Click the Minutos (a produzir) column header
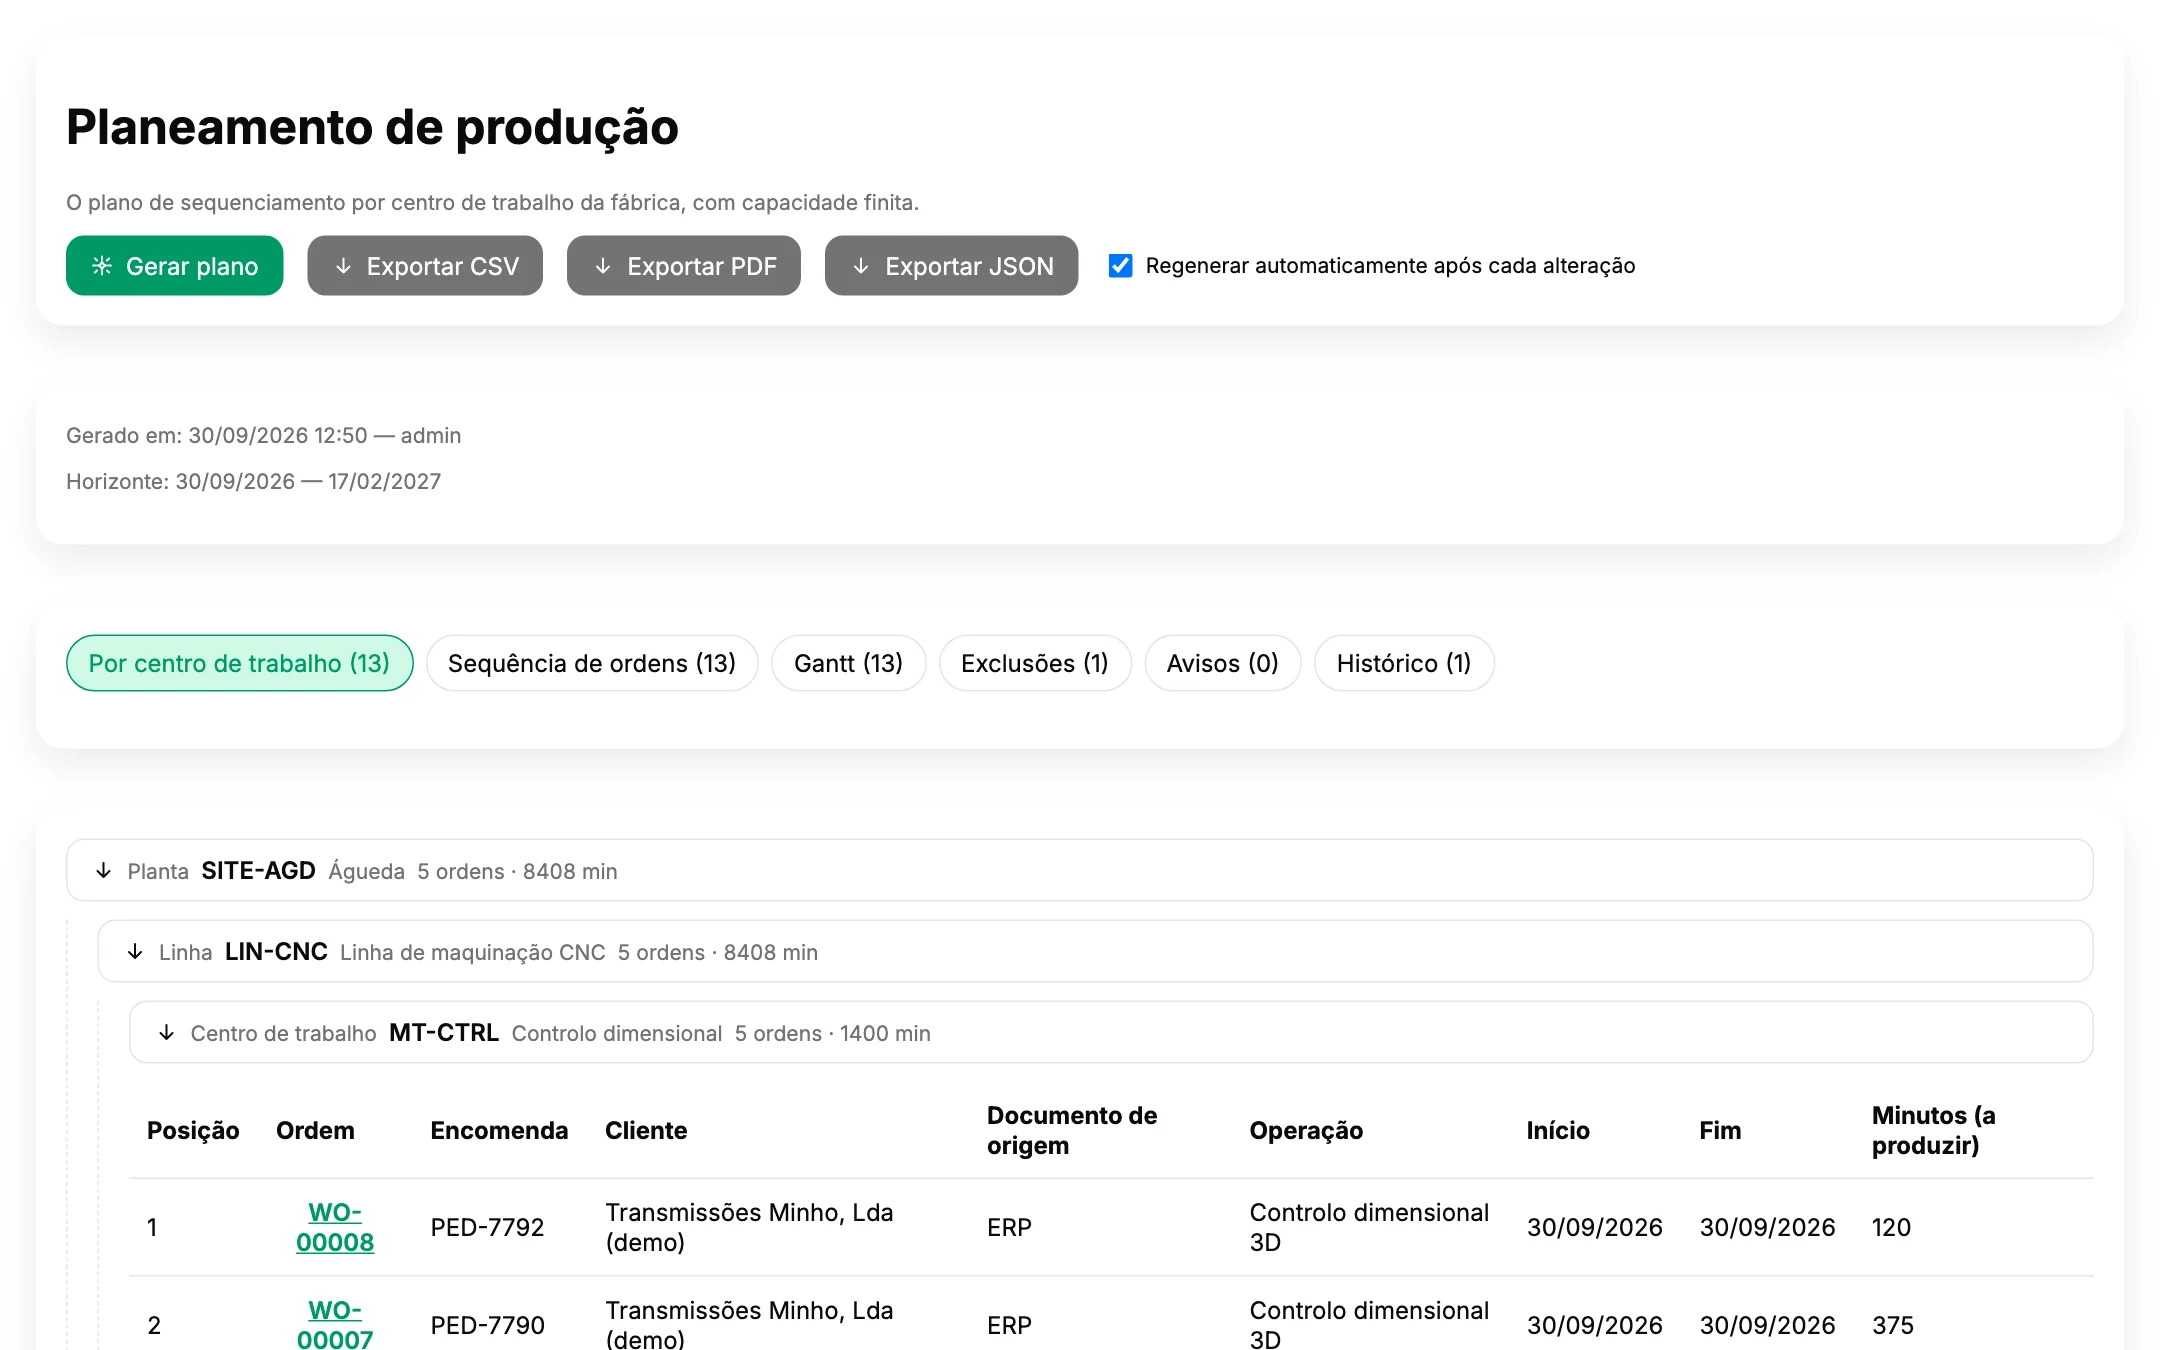 click(x=1934, y=1131)
